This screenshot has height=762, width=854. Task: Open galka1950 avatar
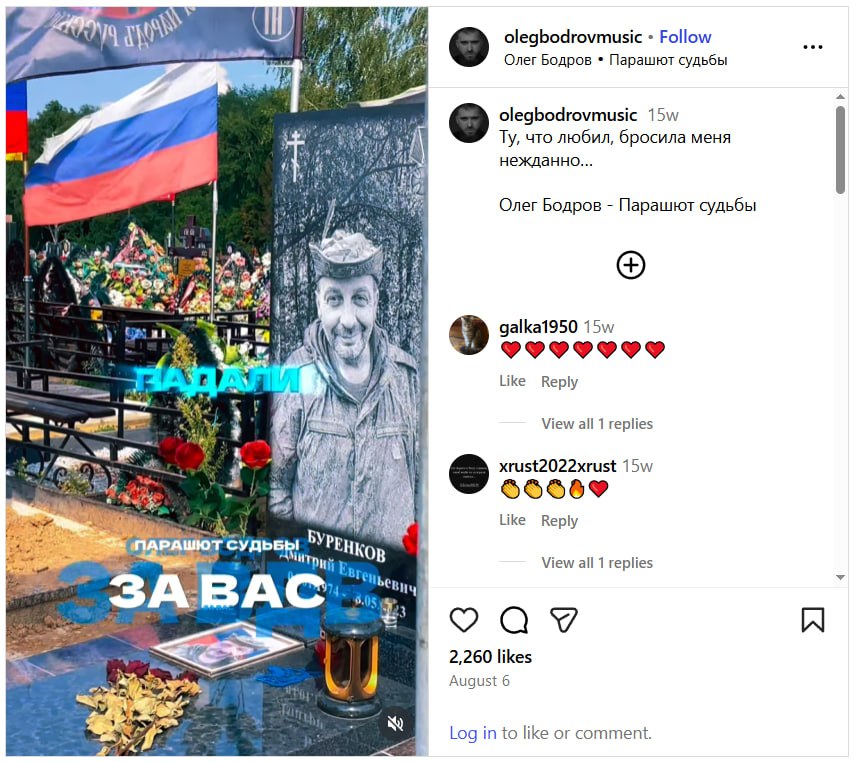pos(469,334)
